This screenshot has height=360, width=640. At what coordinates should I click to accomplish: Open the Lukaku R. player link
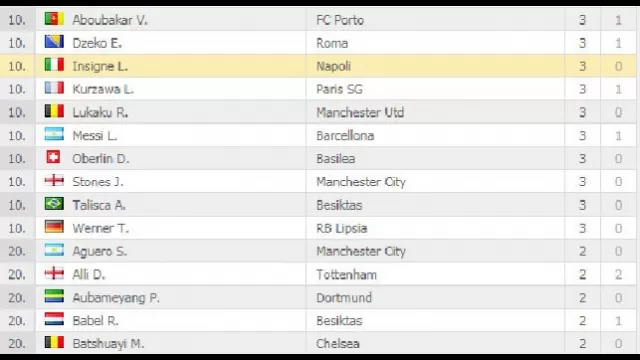100,112
